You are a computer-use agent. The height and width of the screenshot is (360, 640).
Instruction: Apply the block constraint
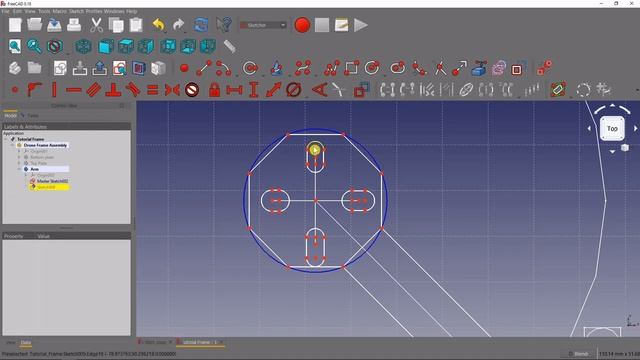point(192,89)
